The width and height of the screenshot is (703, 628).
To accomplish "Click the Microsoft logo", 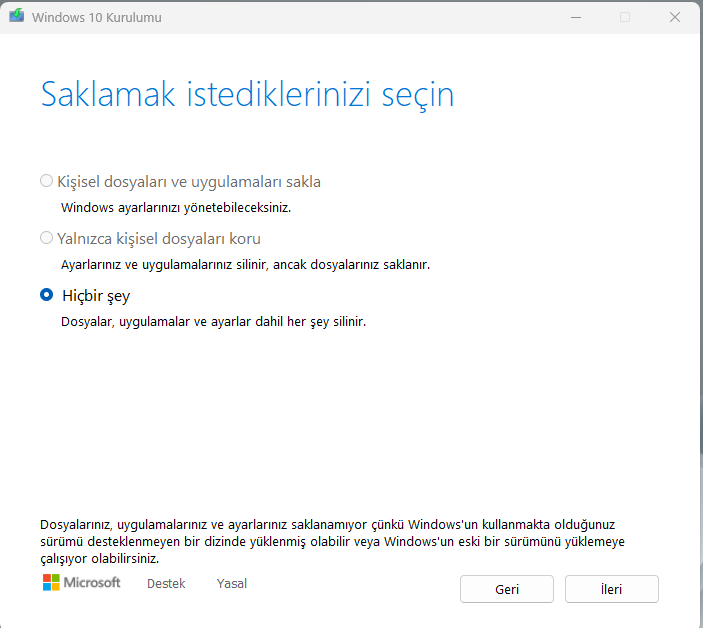I will pos(82,583).
